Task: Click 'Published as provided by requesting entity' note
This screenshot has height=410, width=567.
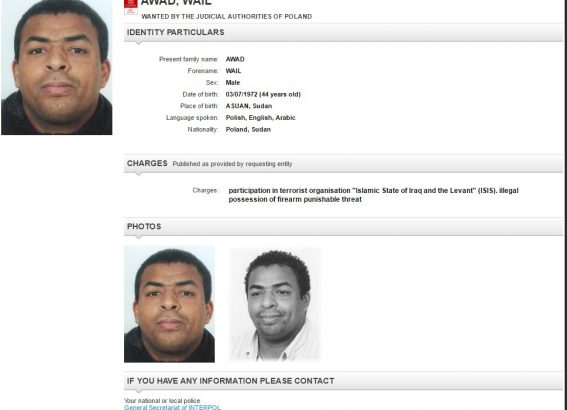Action: point(232,164)
